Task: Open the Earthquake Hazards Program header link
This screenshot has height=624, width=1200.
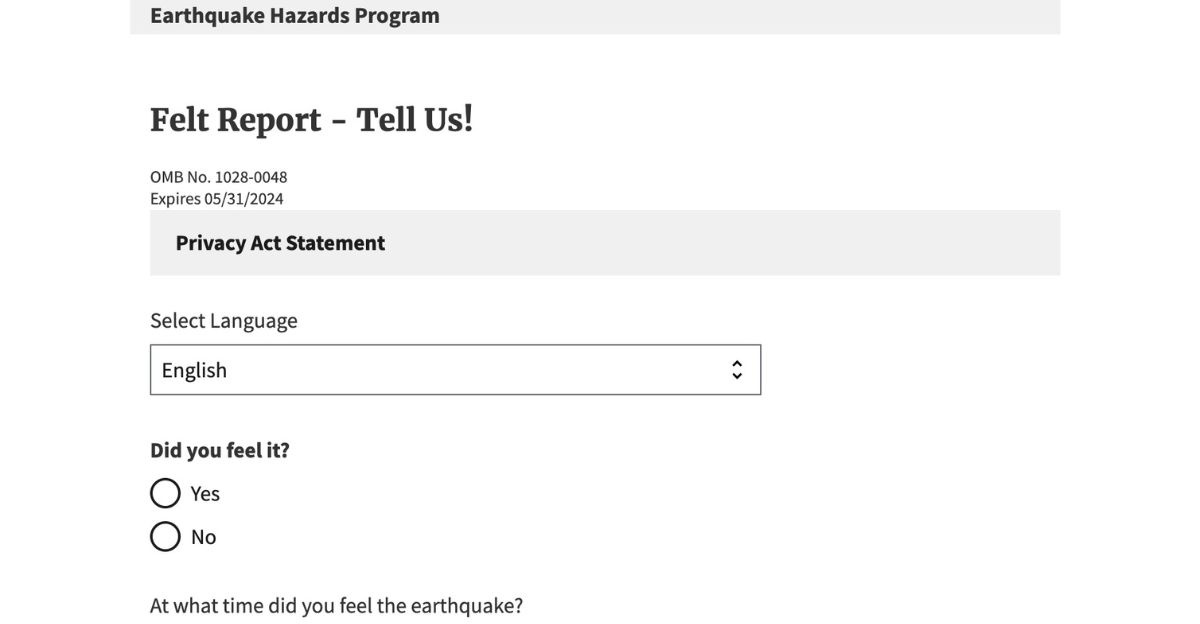Action: click(x=294, y=16)
